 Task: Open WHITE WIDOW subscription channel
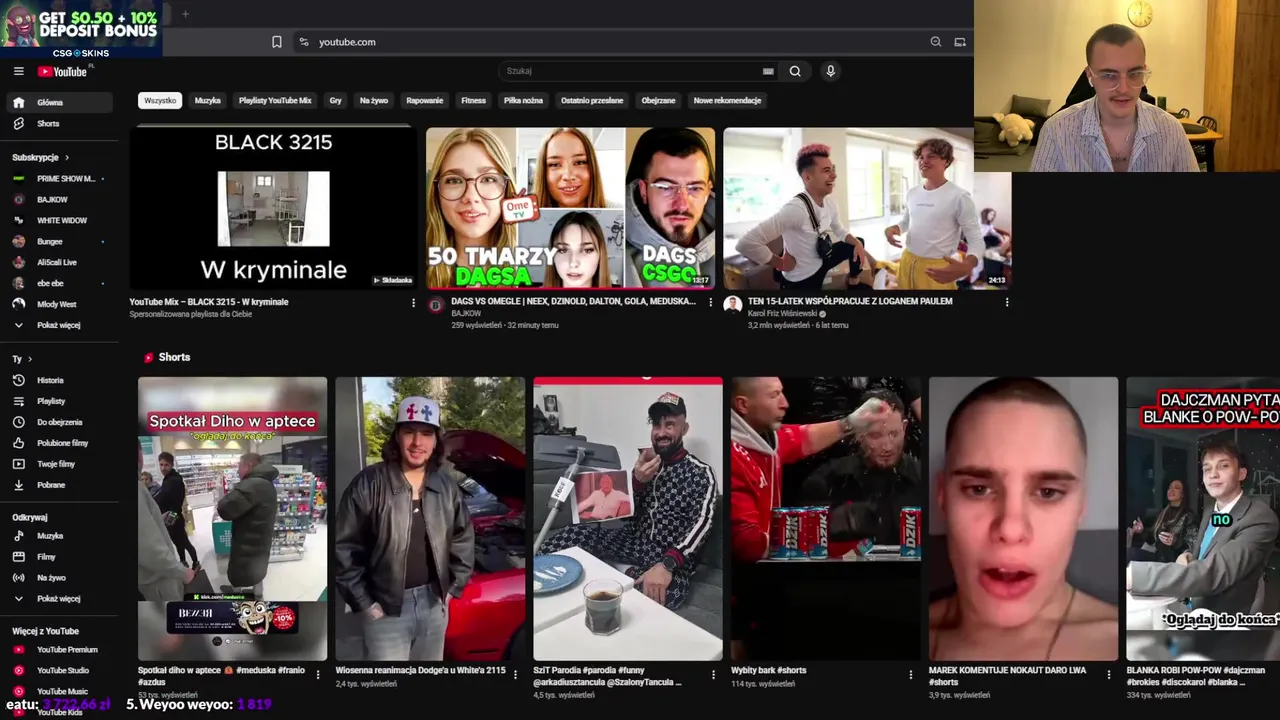pos(60,221)
